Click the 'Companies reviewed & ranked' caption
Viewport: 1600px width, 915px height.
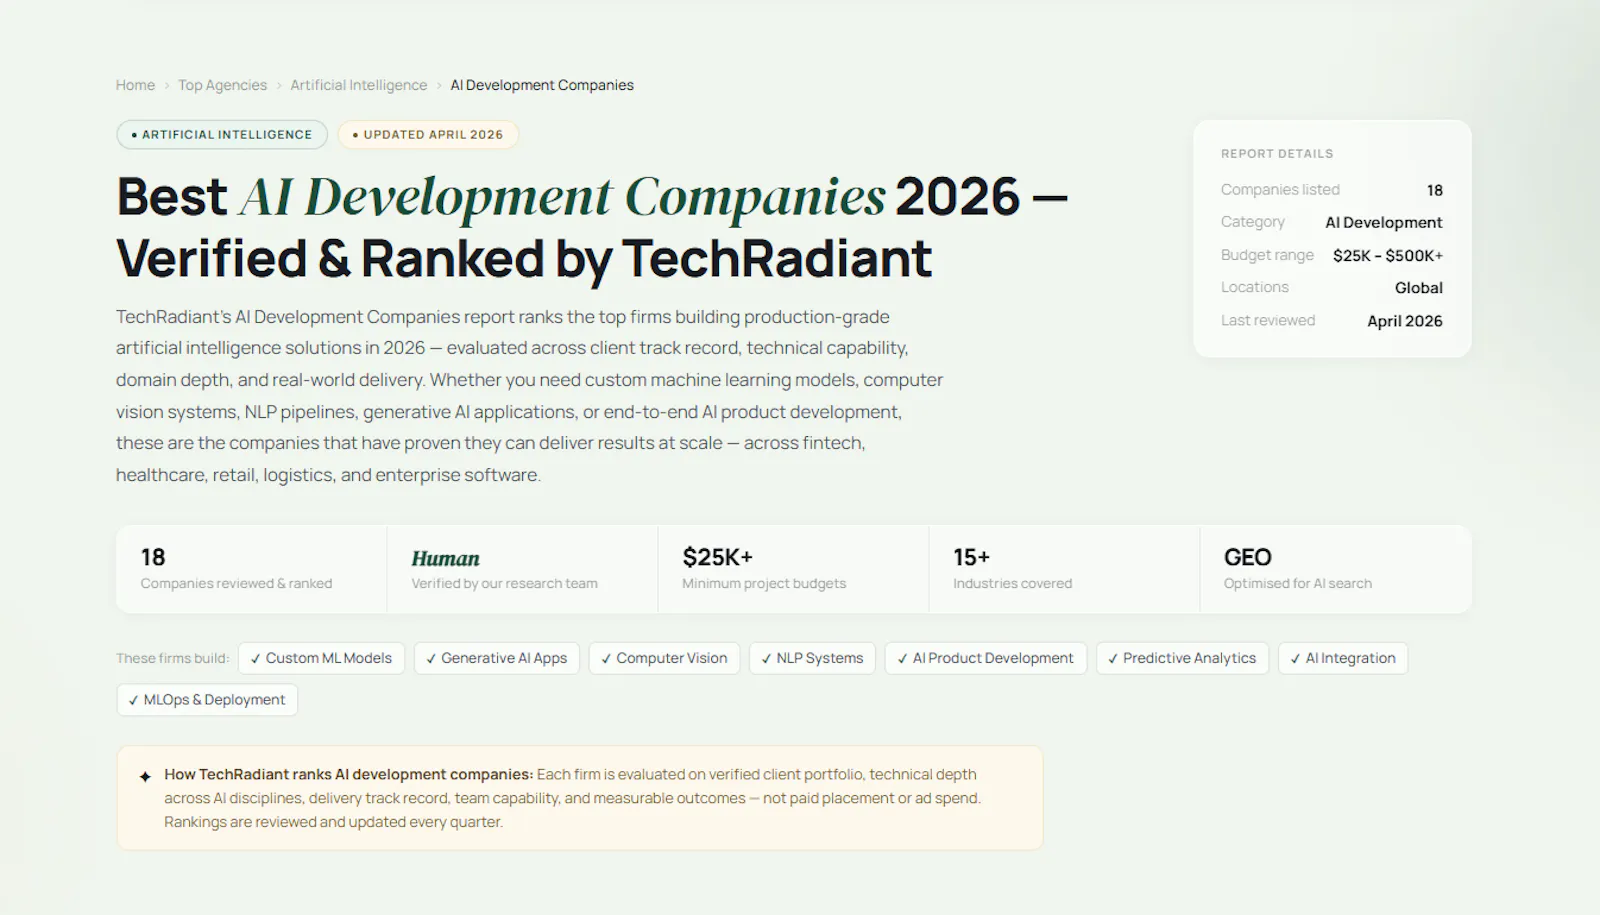coord(236,583)
